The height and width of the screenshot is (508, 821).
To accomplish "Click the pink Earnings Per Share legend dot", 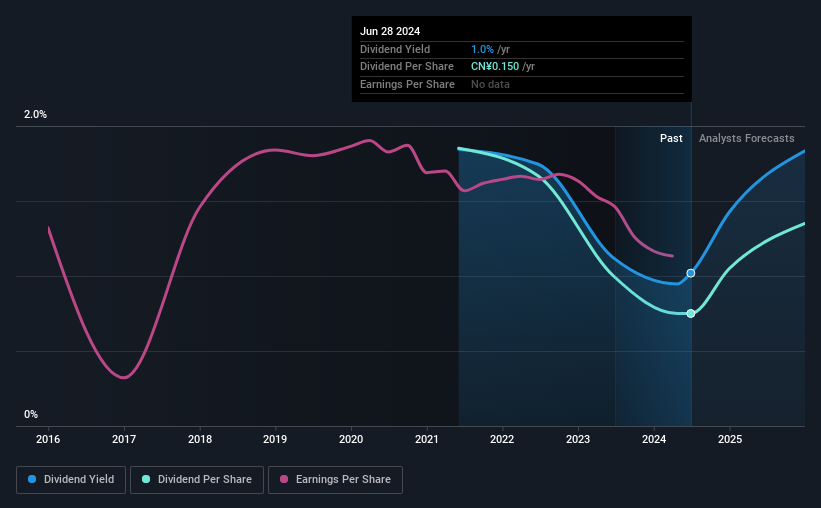I will click(284, 479).
